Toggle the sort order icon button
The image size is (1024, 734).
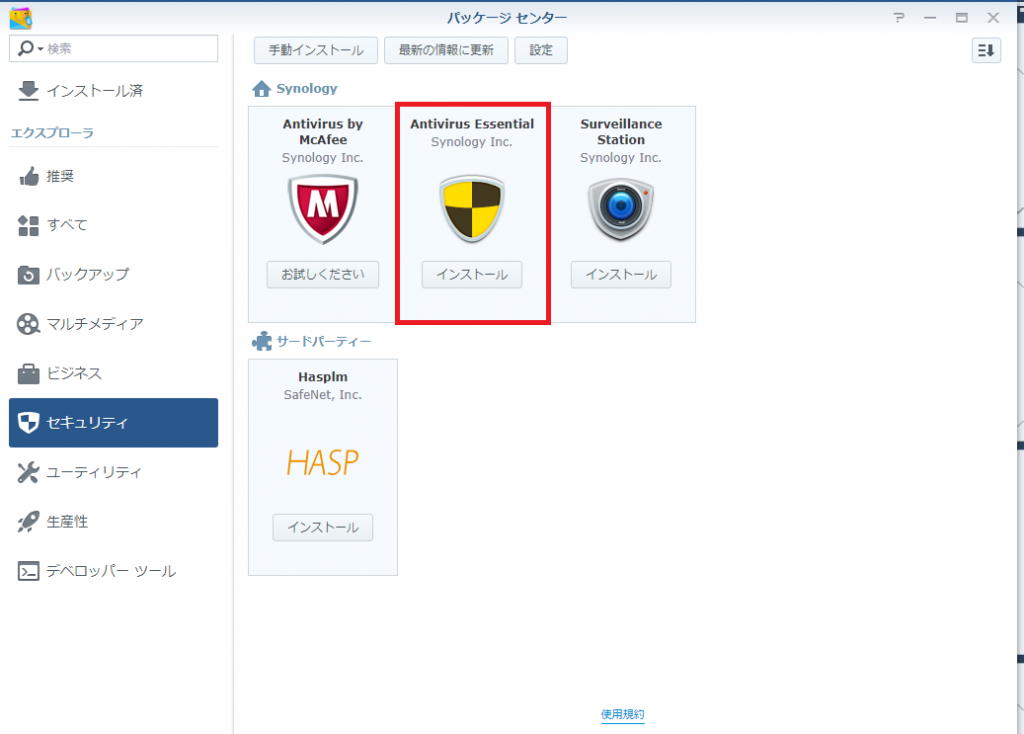pyautogui.click(x=986, y=50)
